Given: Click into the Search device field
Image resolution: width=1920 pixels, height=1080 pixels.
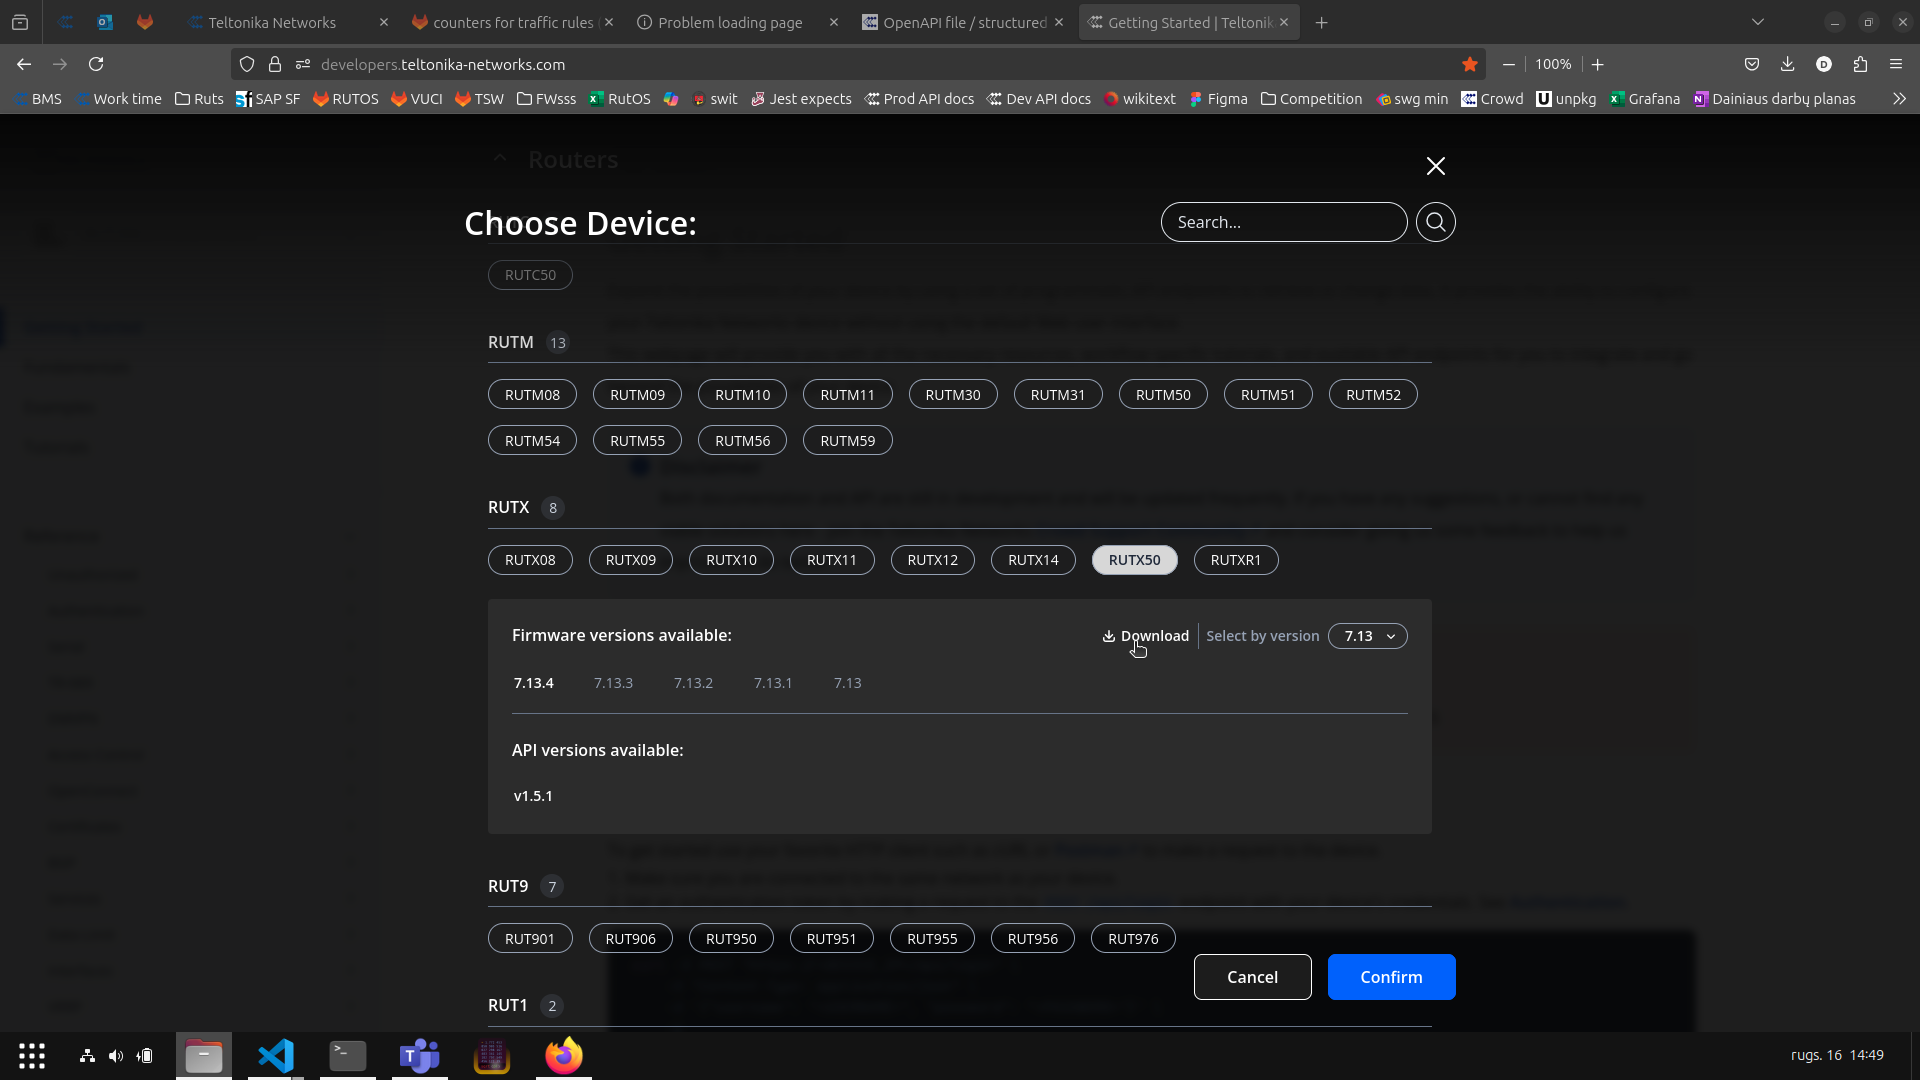Looking at the screenshot, I should tap(1282, 222).
